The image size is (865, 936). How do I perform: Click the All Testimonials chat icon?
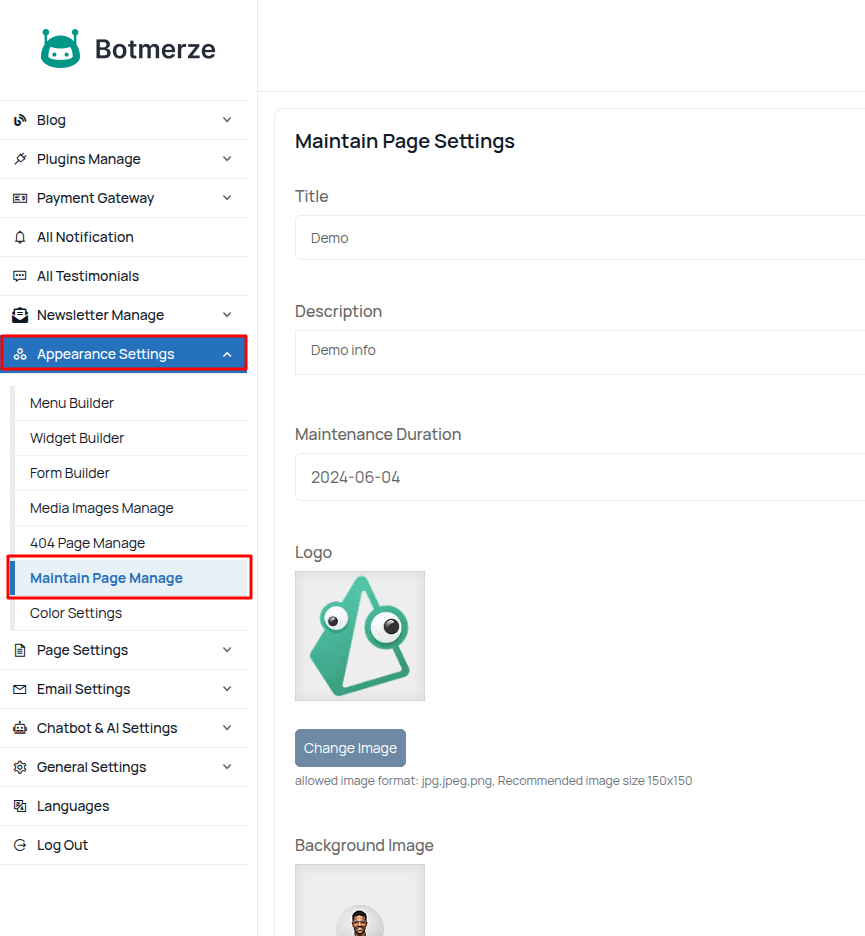pos(20,276)
